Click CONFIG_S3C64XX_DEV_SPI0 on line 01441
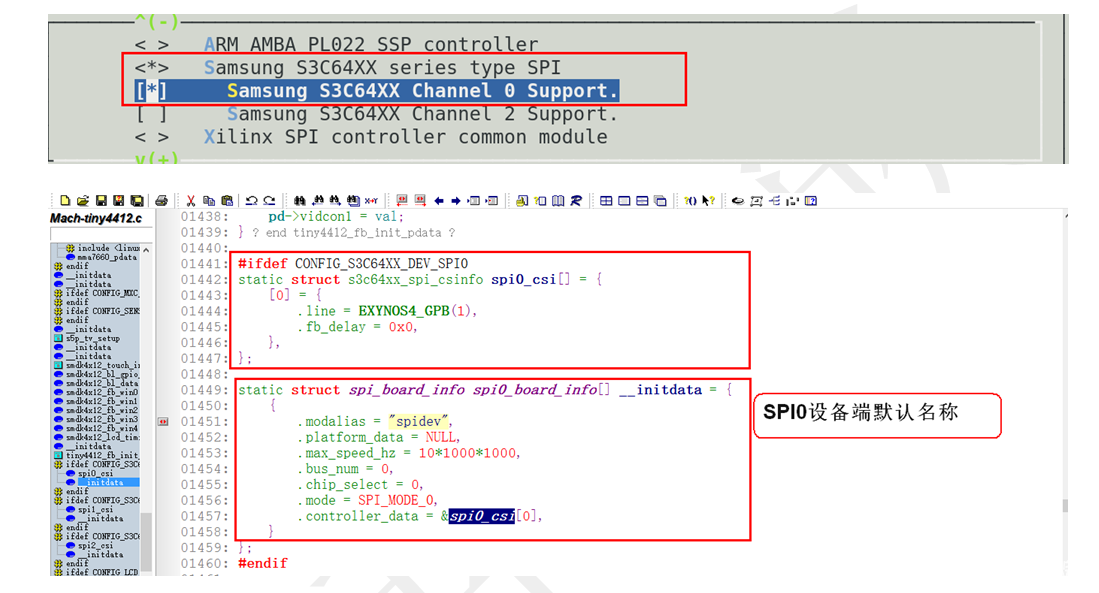The image size is (1099, 593). coord(381,264)
